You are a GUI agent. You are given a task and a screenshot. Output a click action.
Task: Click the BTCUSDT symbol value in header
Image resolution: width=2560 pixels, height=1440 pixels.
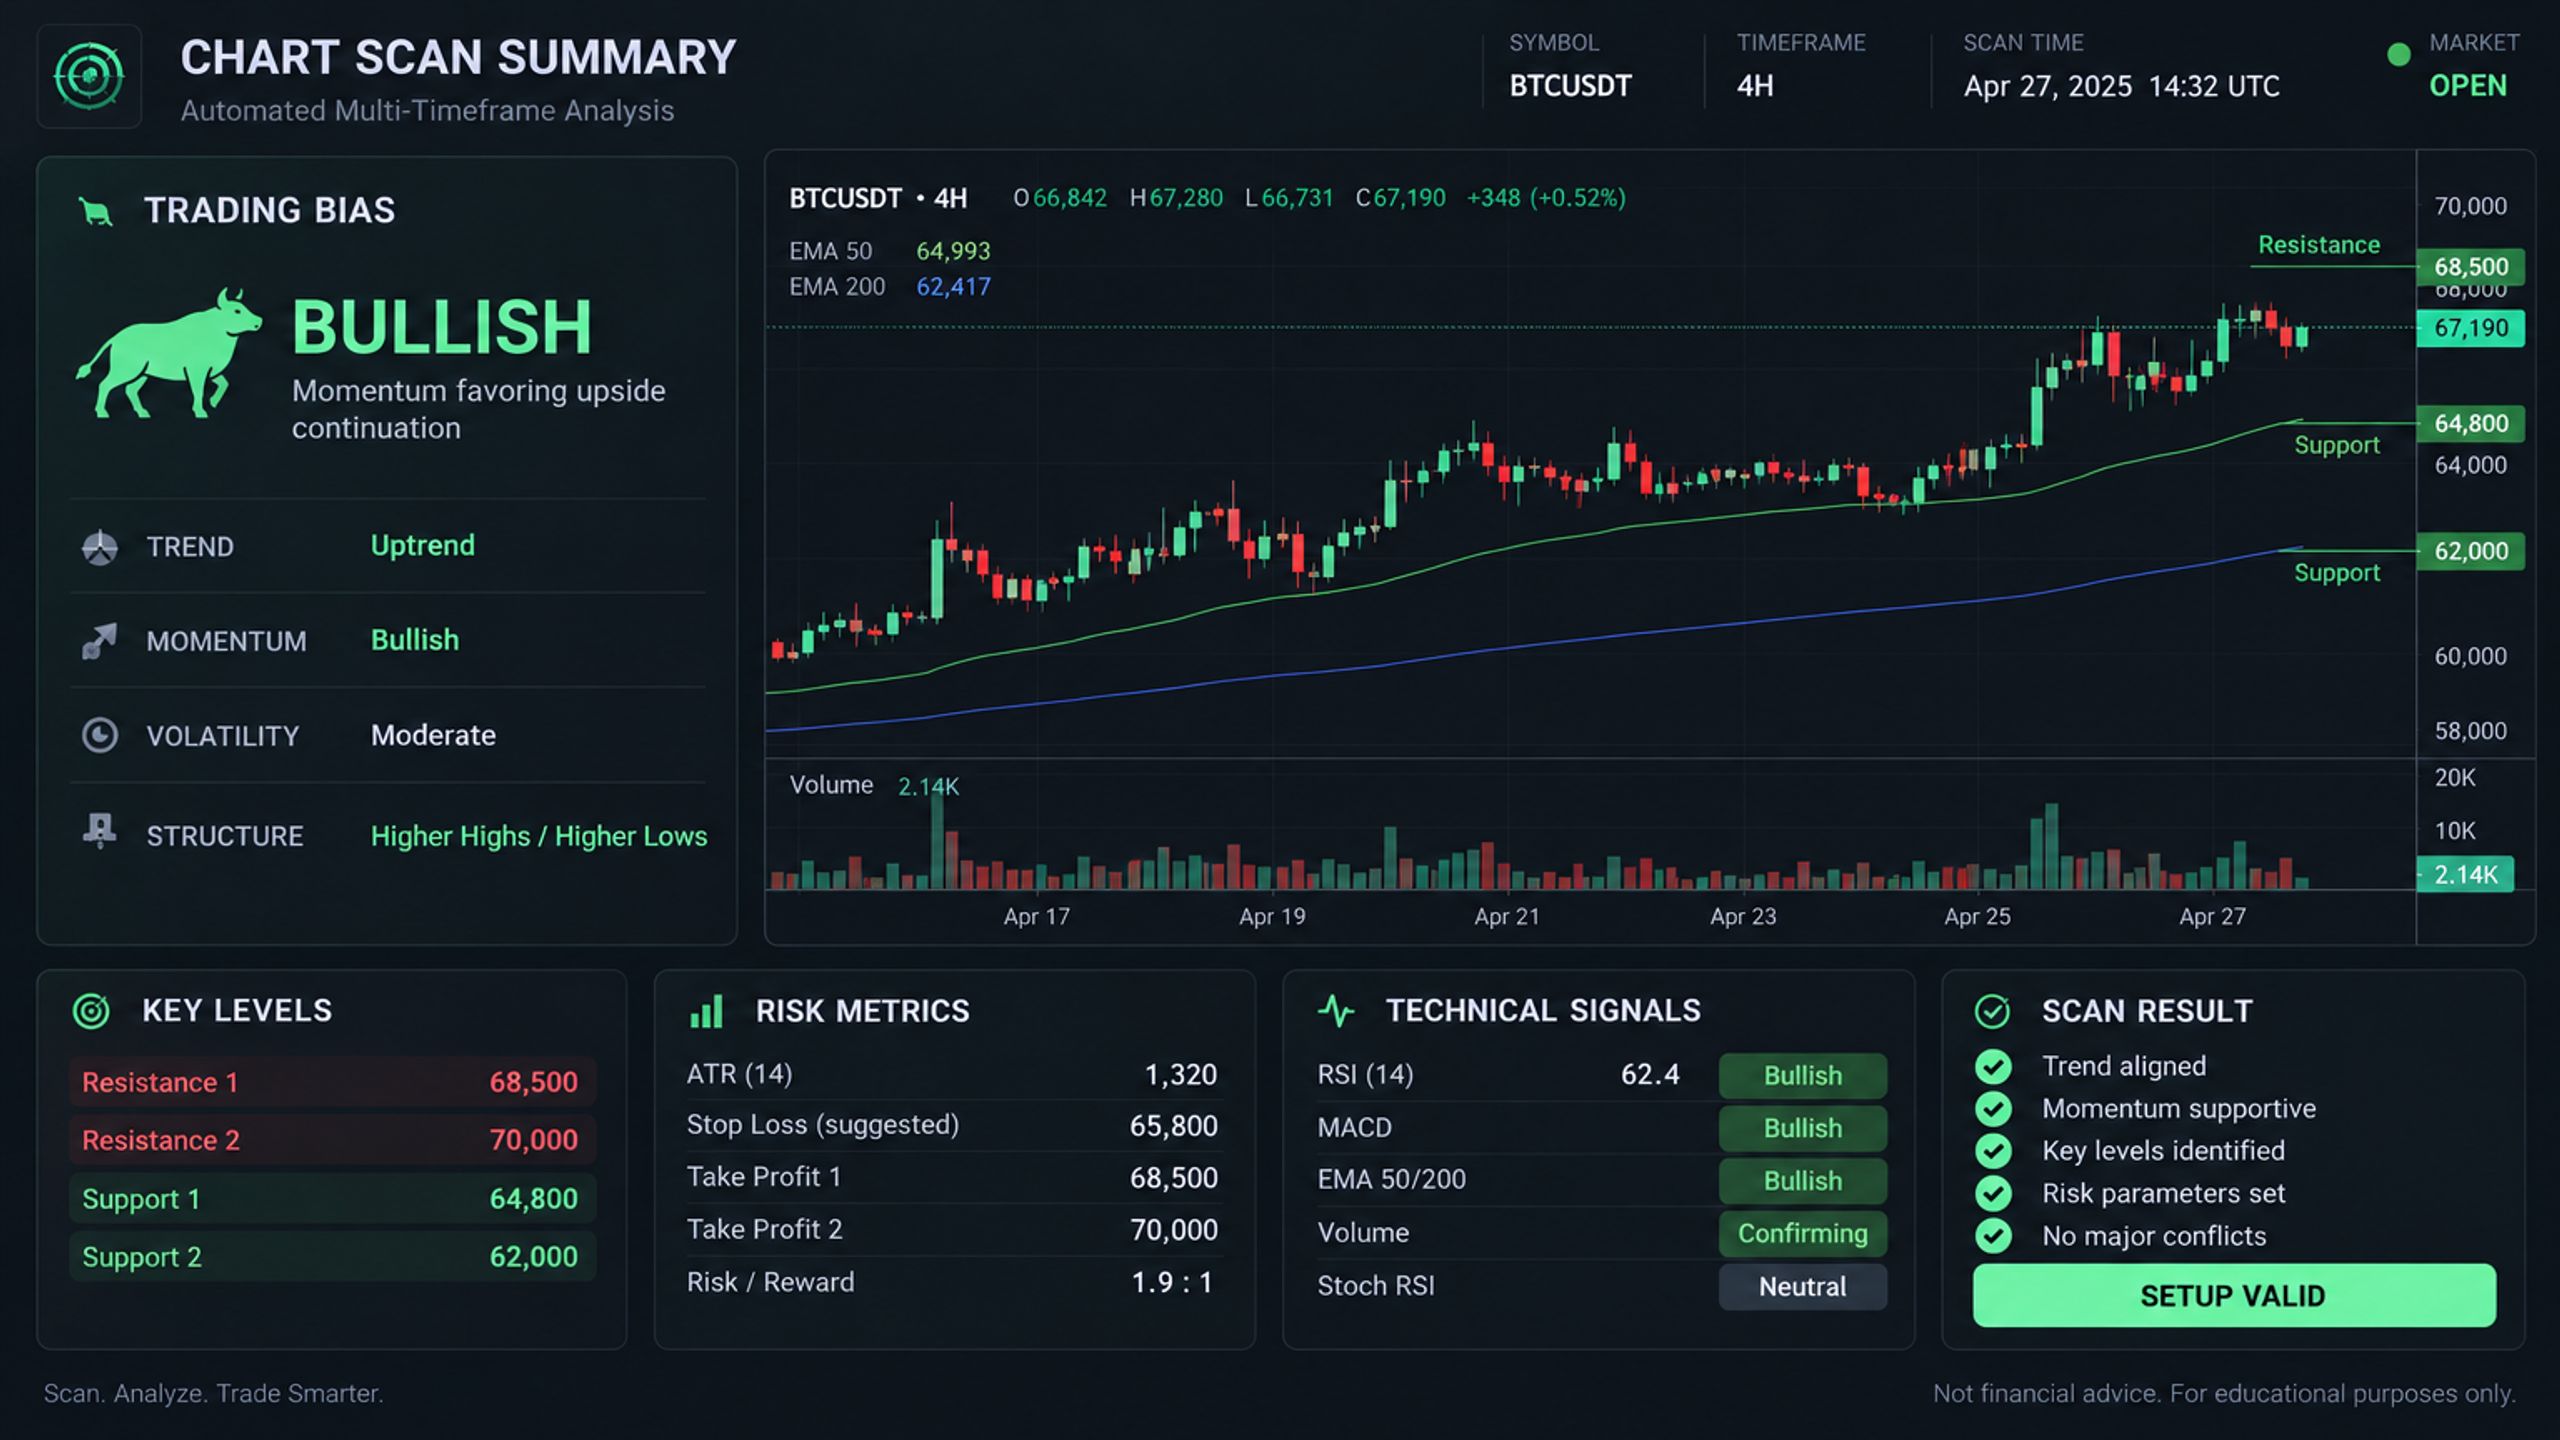pyautogui.click(x=1570, y=86)
